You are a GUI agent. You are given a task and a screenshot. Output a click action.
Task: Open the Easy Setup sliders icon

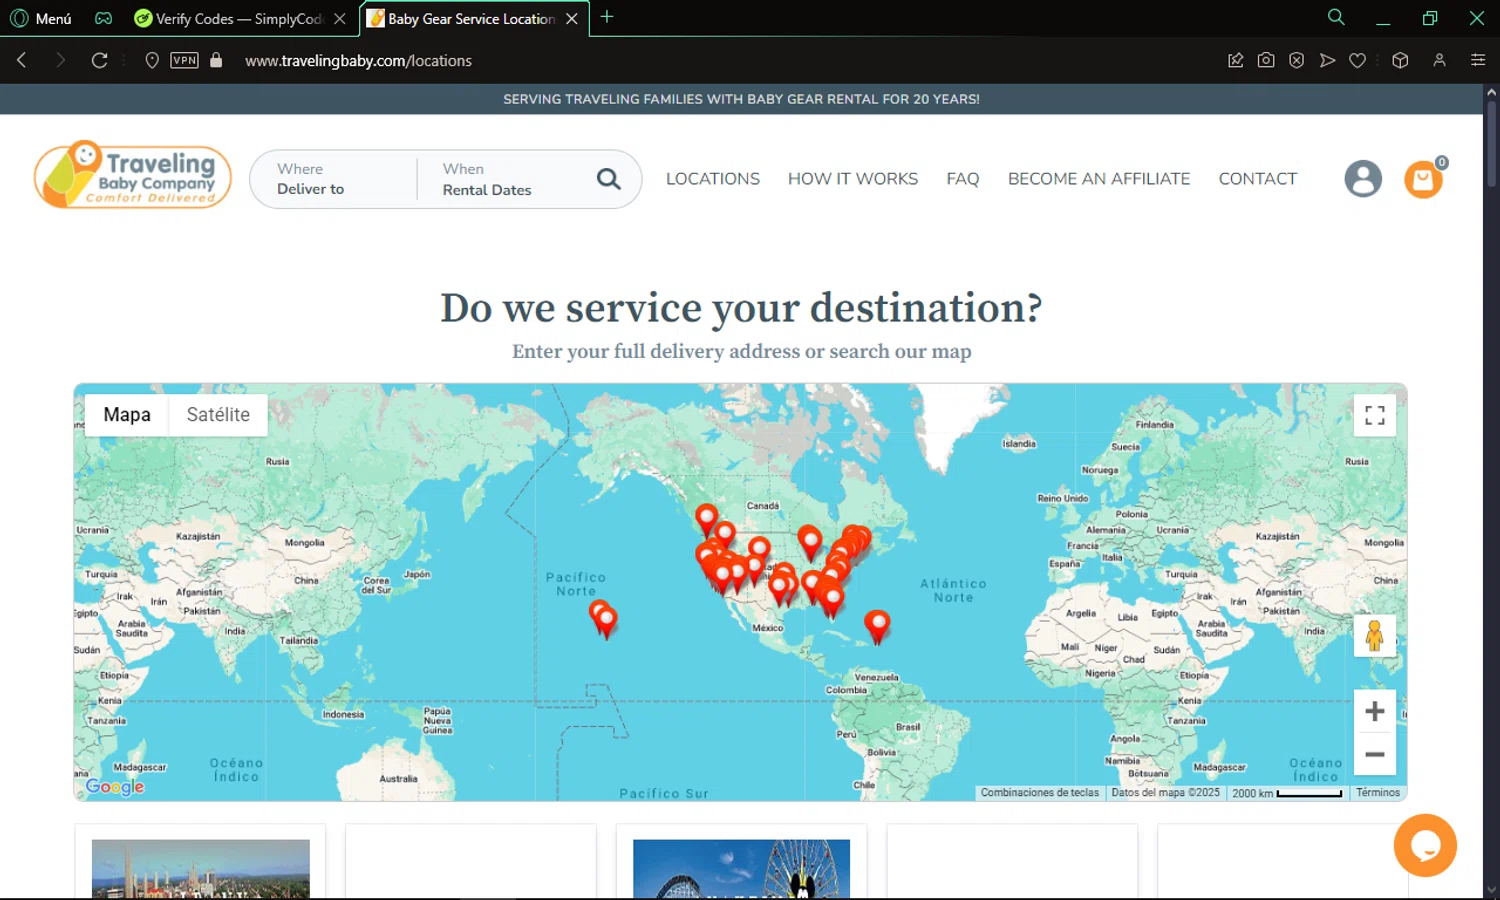tap(1478, 60)
